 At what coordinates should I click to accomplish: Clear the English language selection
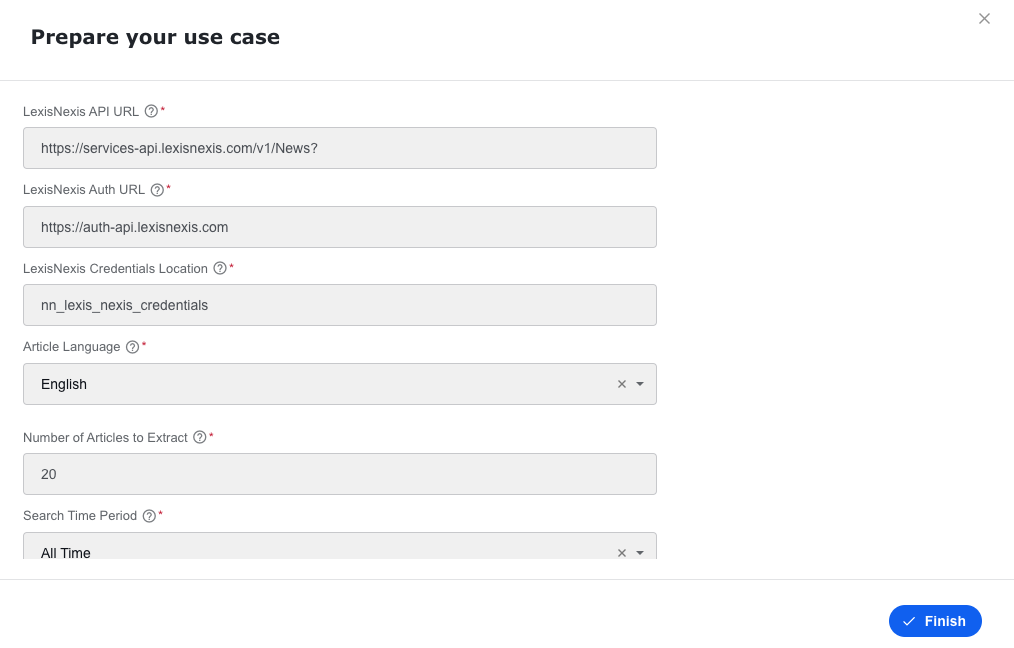tap(621, 384)
